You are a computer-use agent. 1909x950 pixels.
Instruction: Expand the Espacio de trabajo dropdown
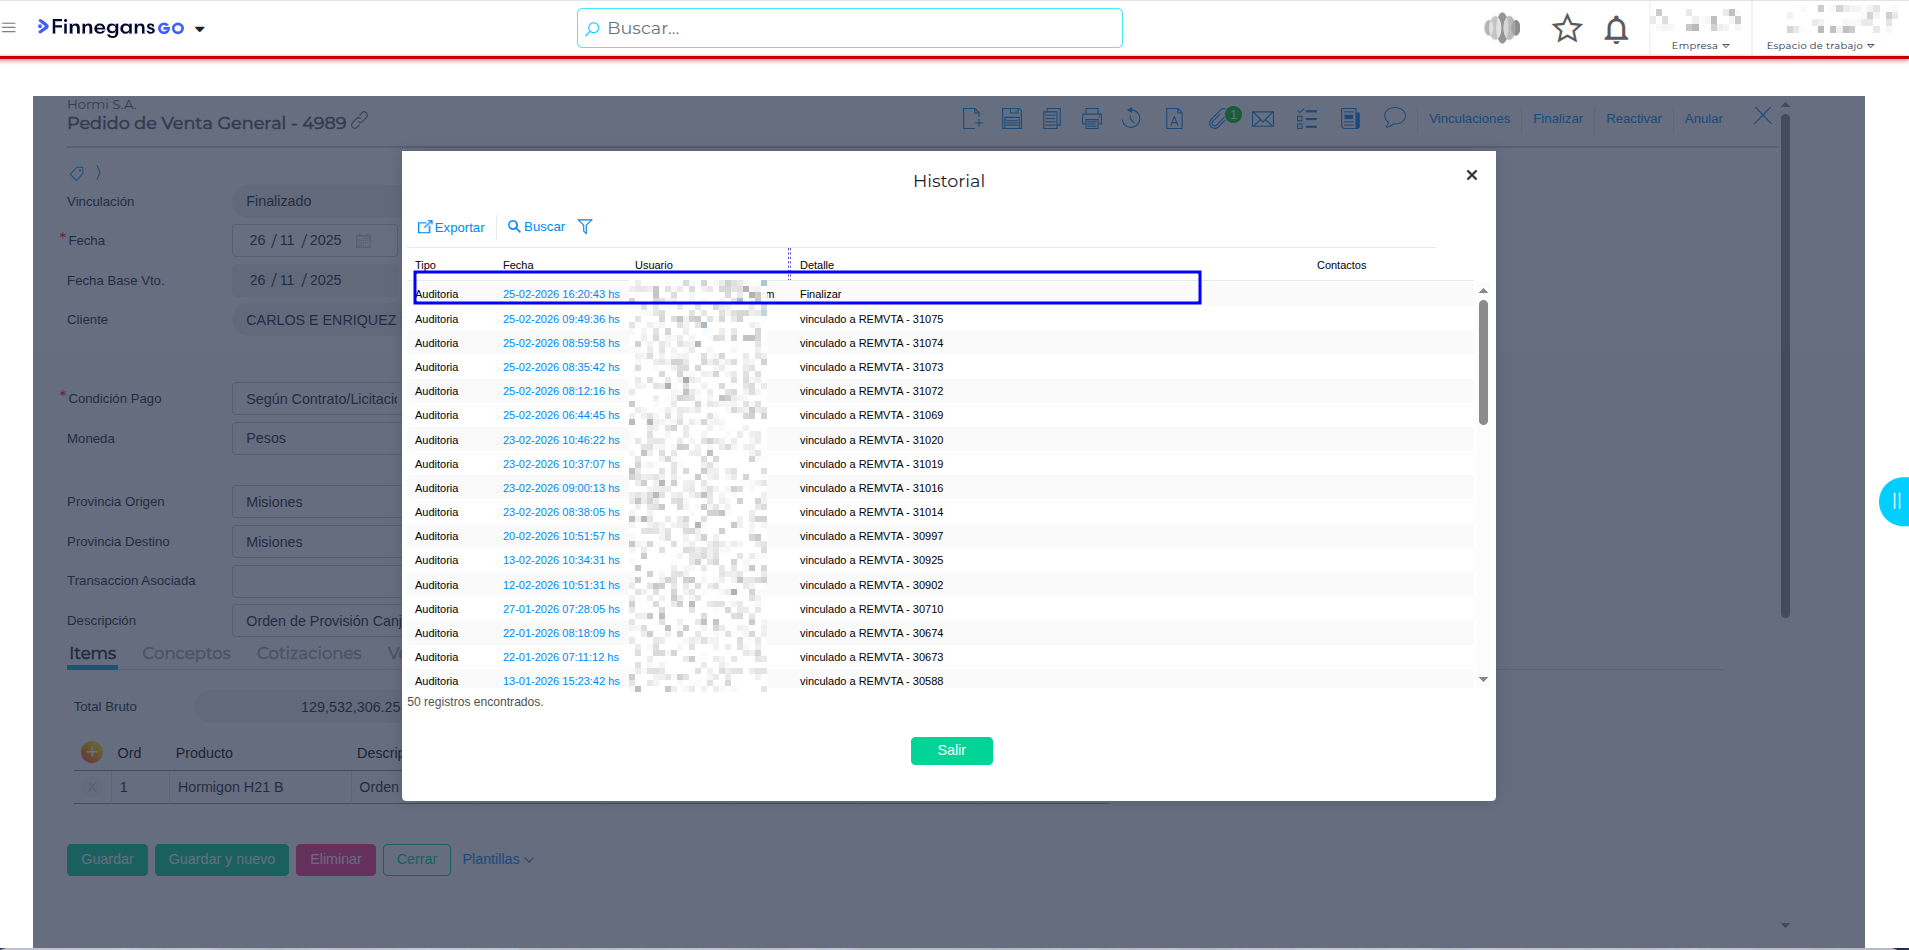(1820, 46)
